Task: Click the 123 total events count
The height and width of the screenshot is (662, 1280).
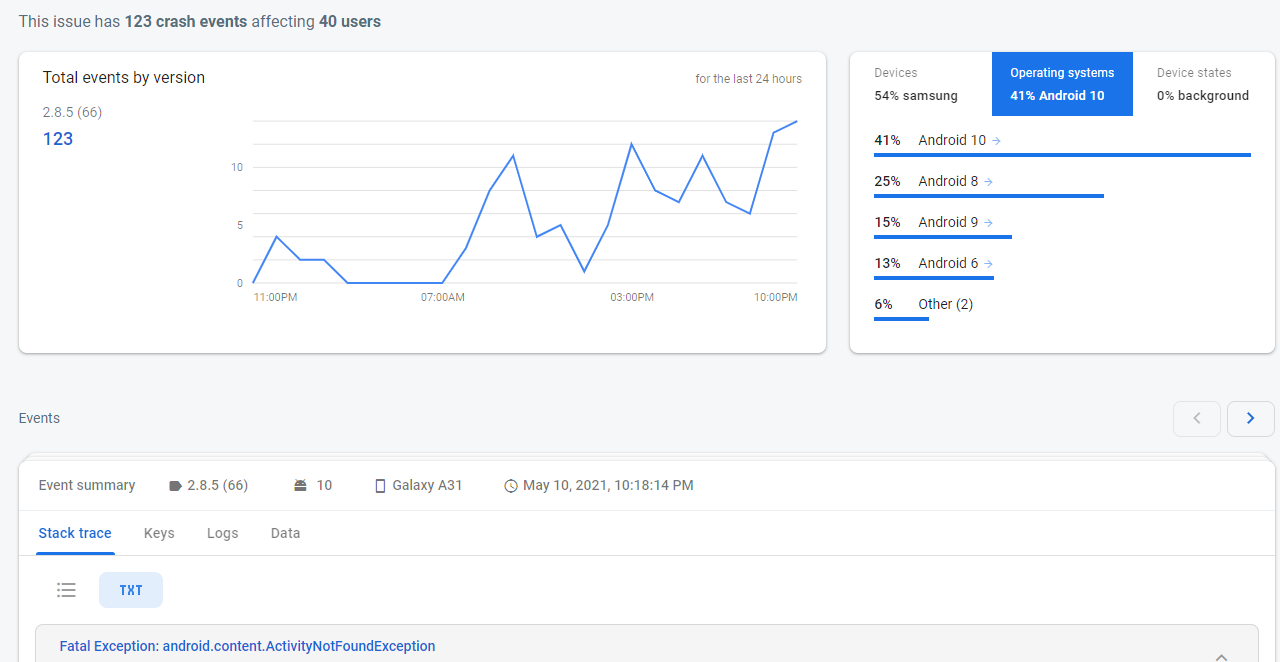Action: (x=58, y=139)
